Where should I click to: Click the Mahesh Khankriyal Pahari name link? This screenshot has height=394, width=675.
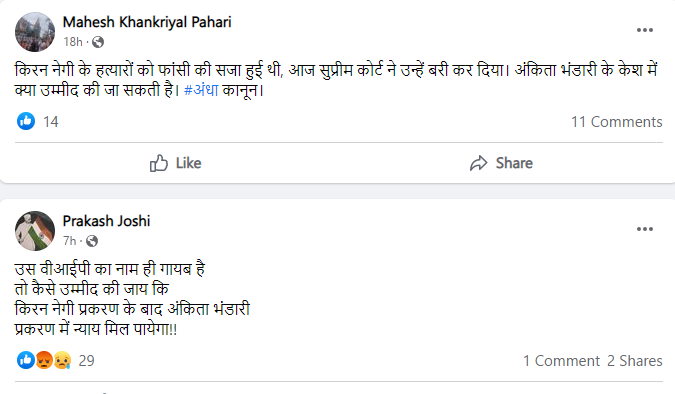coord(147,22)
